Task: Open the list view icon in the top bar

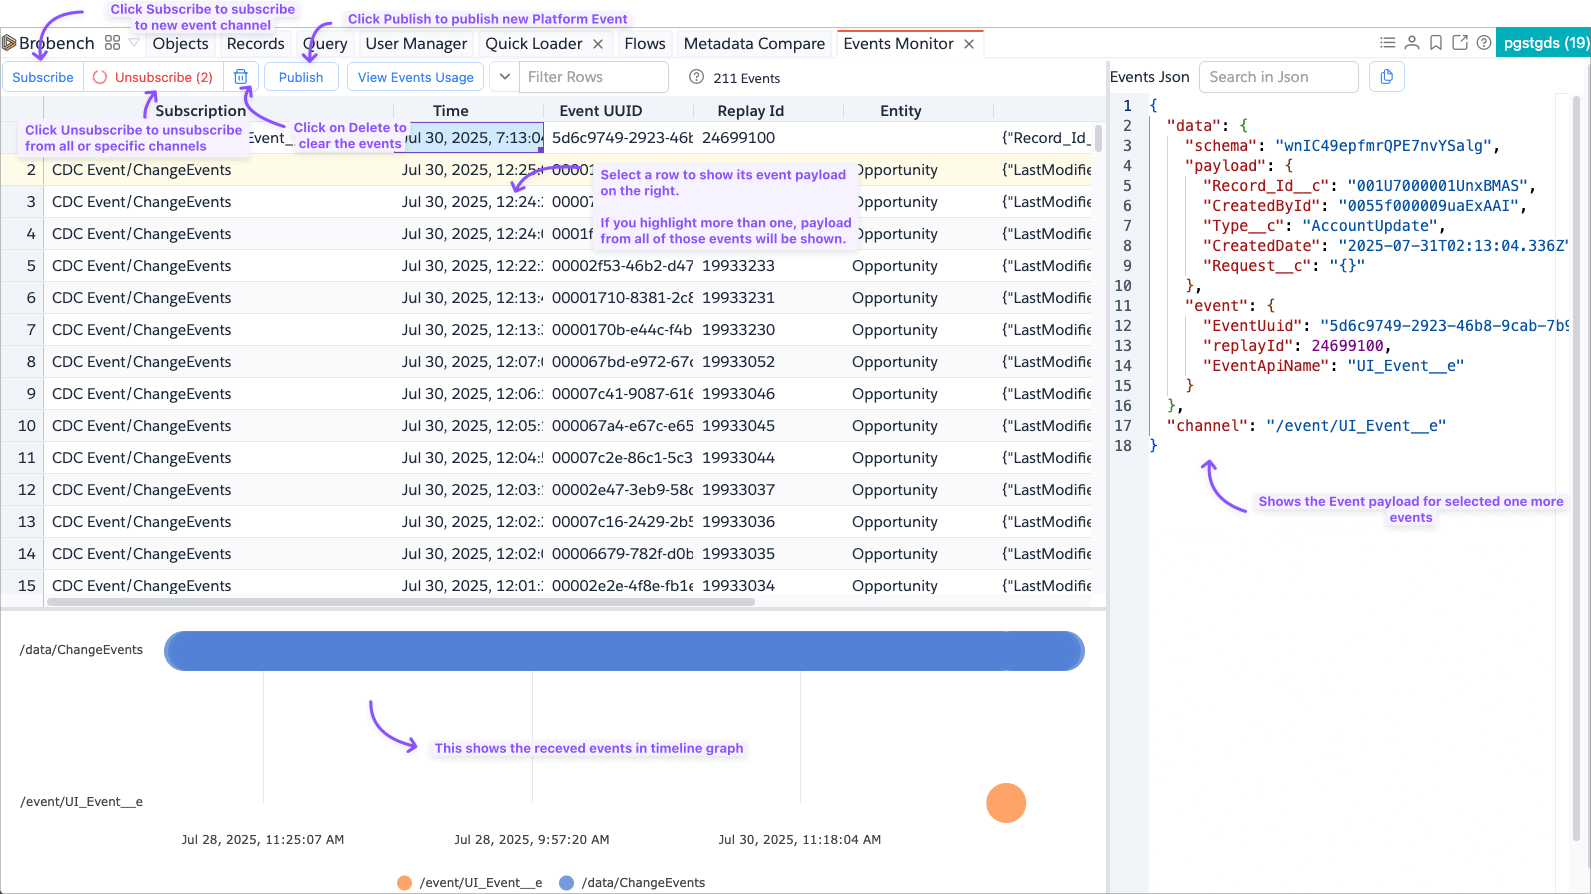Action: [1387, 43]
